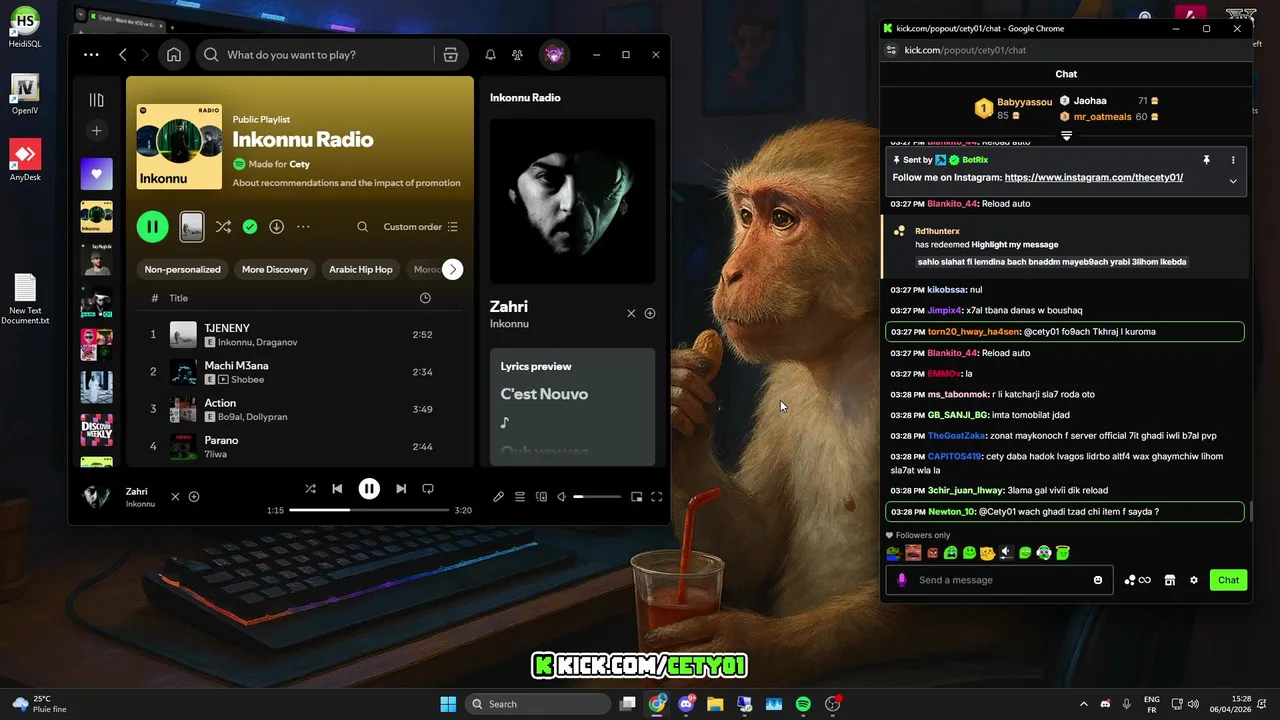Pause playlist with big green button
1280x720 pixels.
(153, 227)
